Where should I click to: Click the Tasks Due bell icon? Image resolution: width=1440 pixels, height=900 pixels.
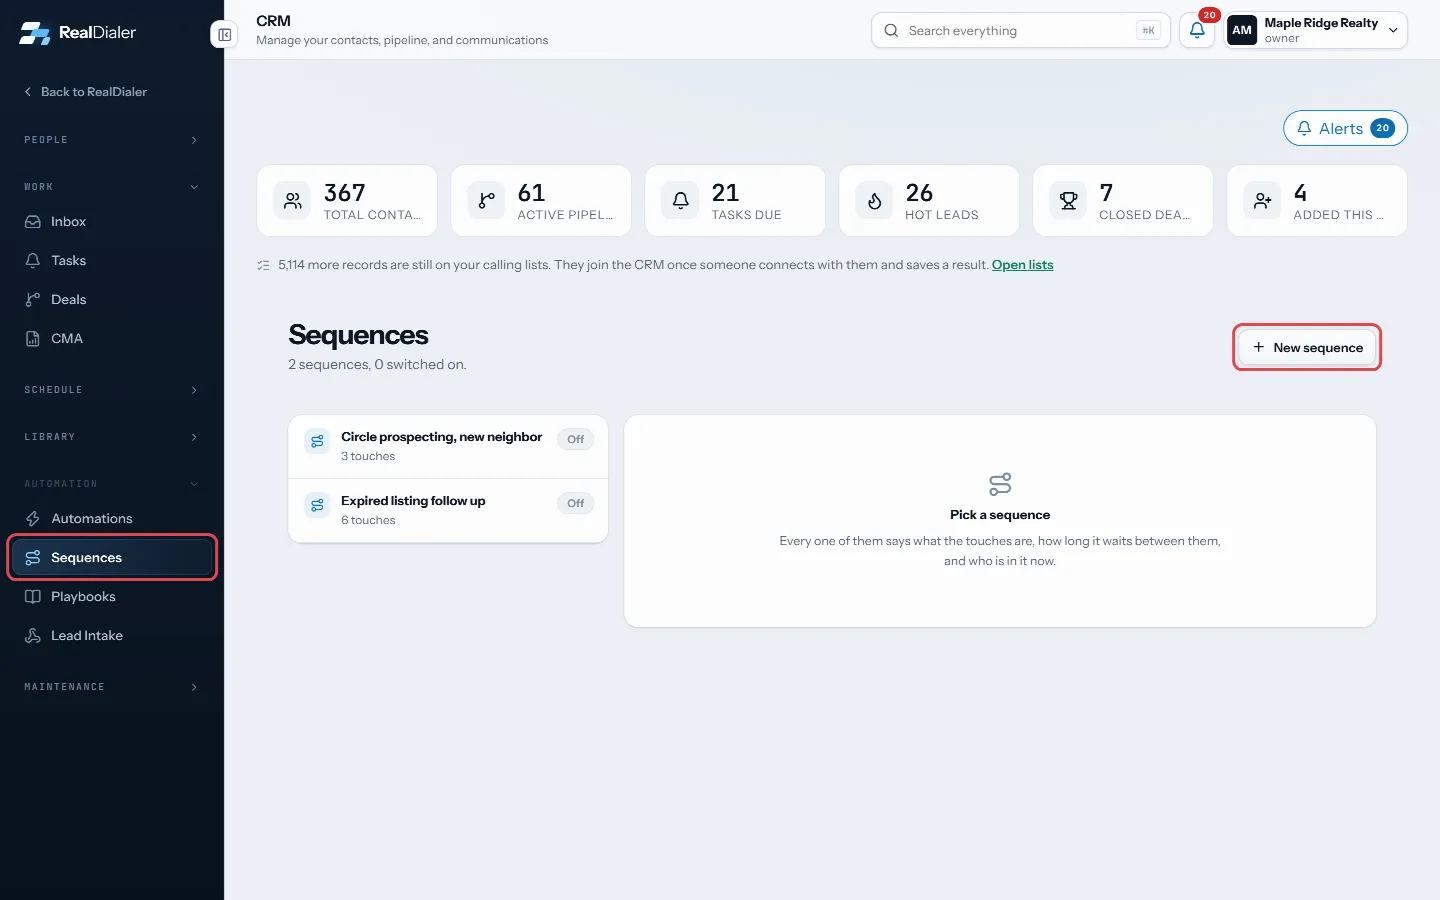click(680, 201)
